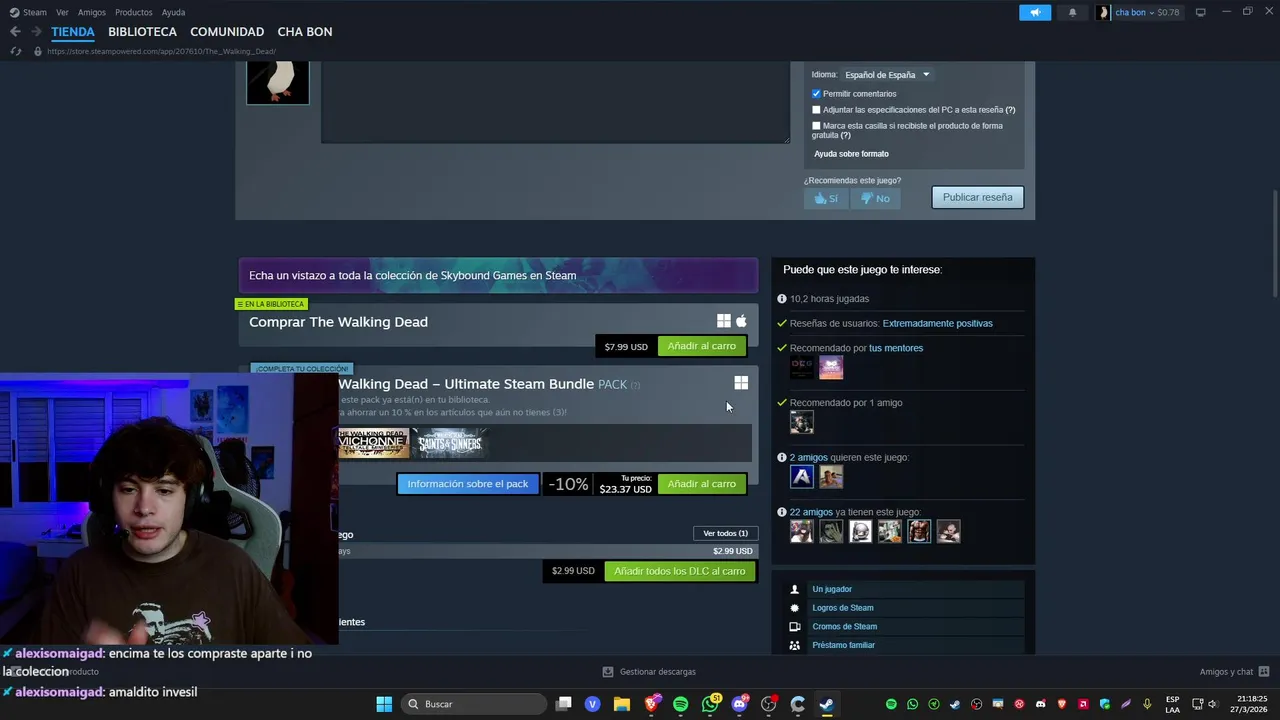Open the Productos menu
Viewport: 1280px width, 720px height.
click(x=134, y=12)
